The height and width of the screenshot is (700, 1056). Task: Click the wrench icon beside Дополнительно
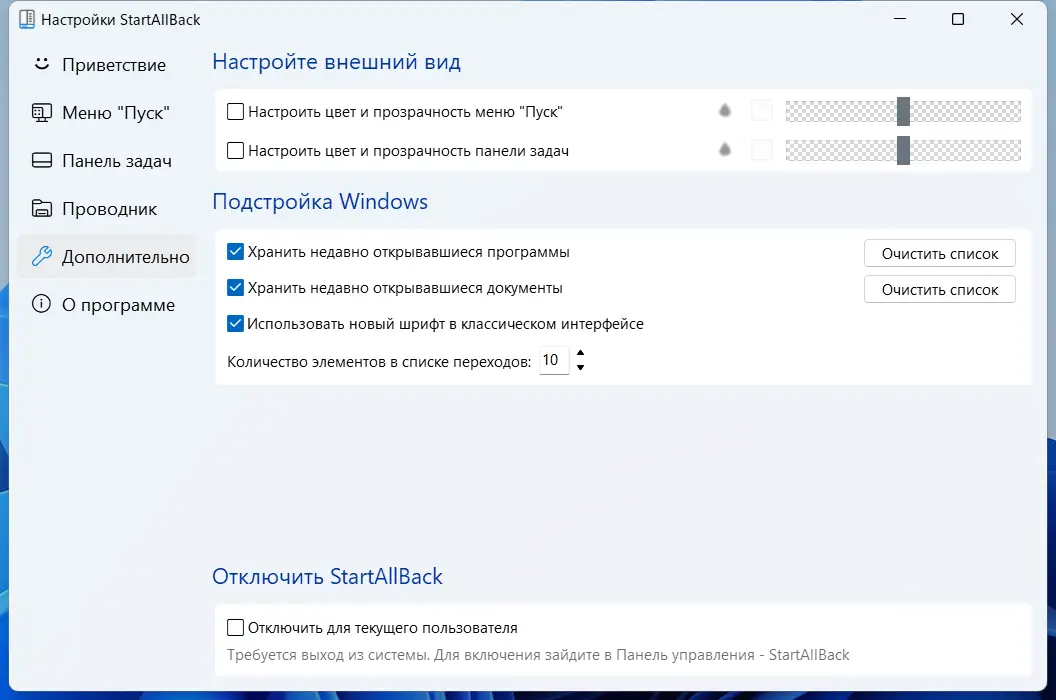tap(42, 256)
